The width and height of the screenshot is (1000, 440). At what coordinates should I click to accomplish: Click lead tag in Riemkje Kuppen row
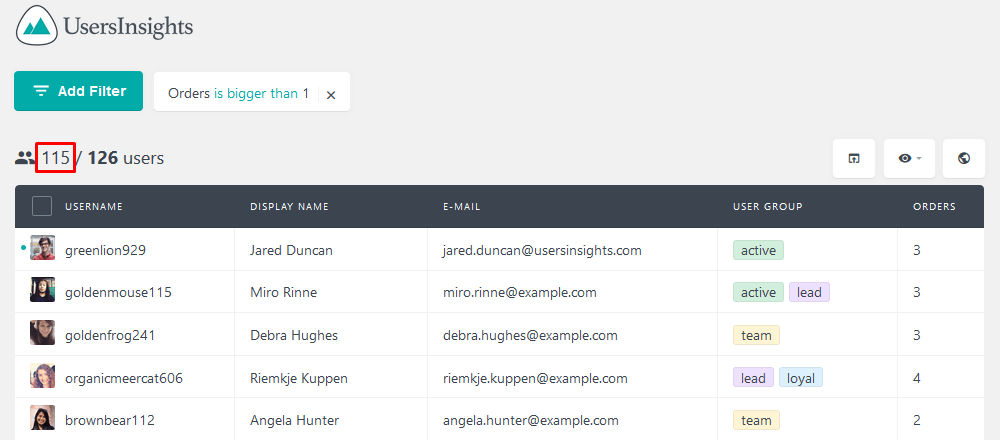(x=753, y=378)
